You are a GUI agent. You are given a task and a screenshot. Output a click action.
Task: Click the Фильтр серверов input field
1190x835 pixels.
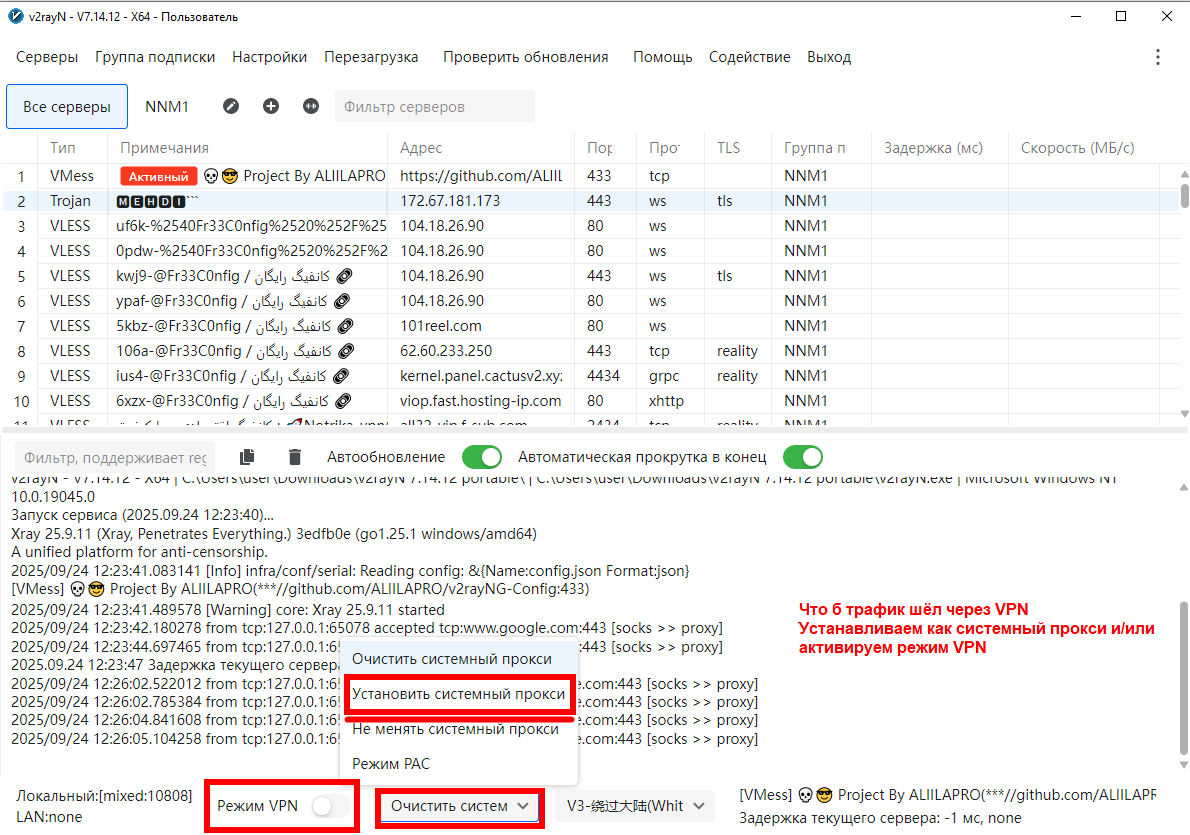(434, 106)
